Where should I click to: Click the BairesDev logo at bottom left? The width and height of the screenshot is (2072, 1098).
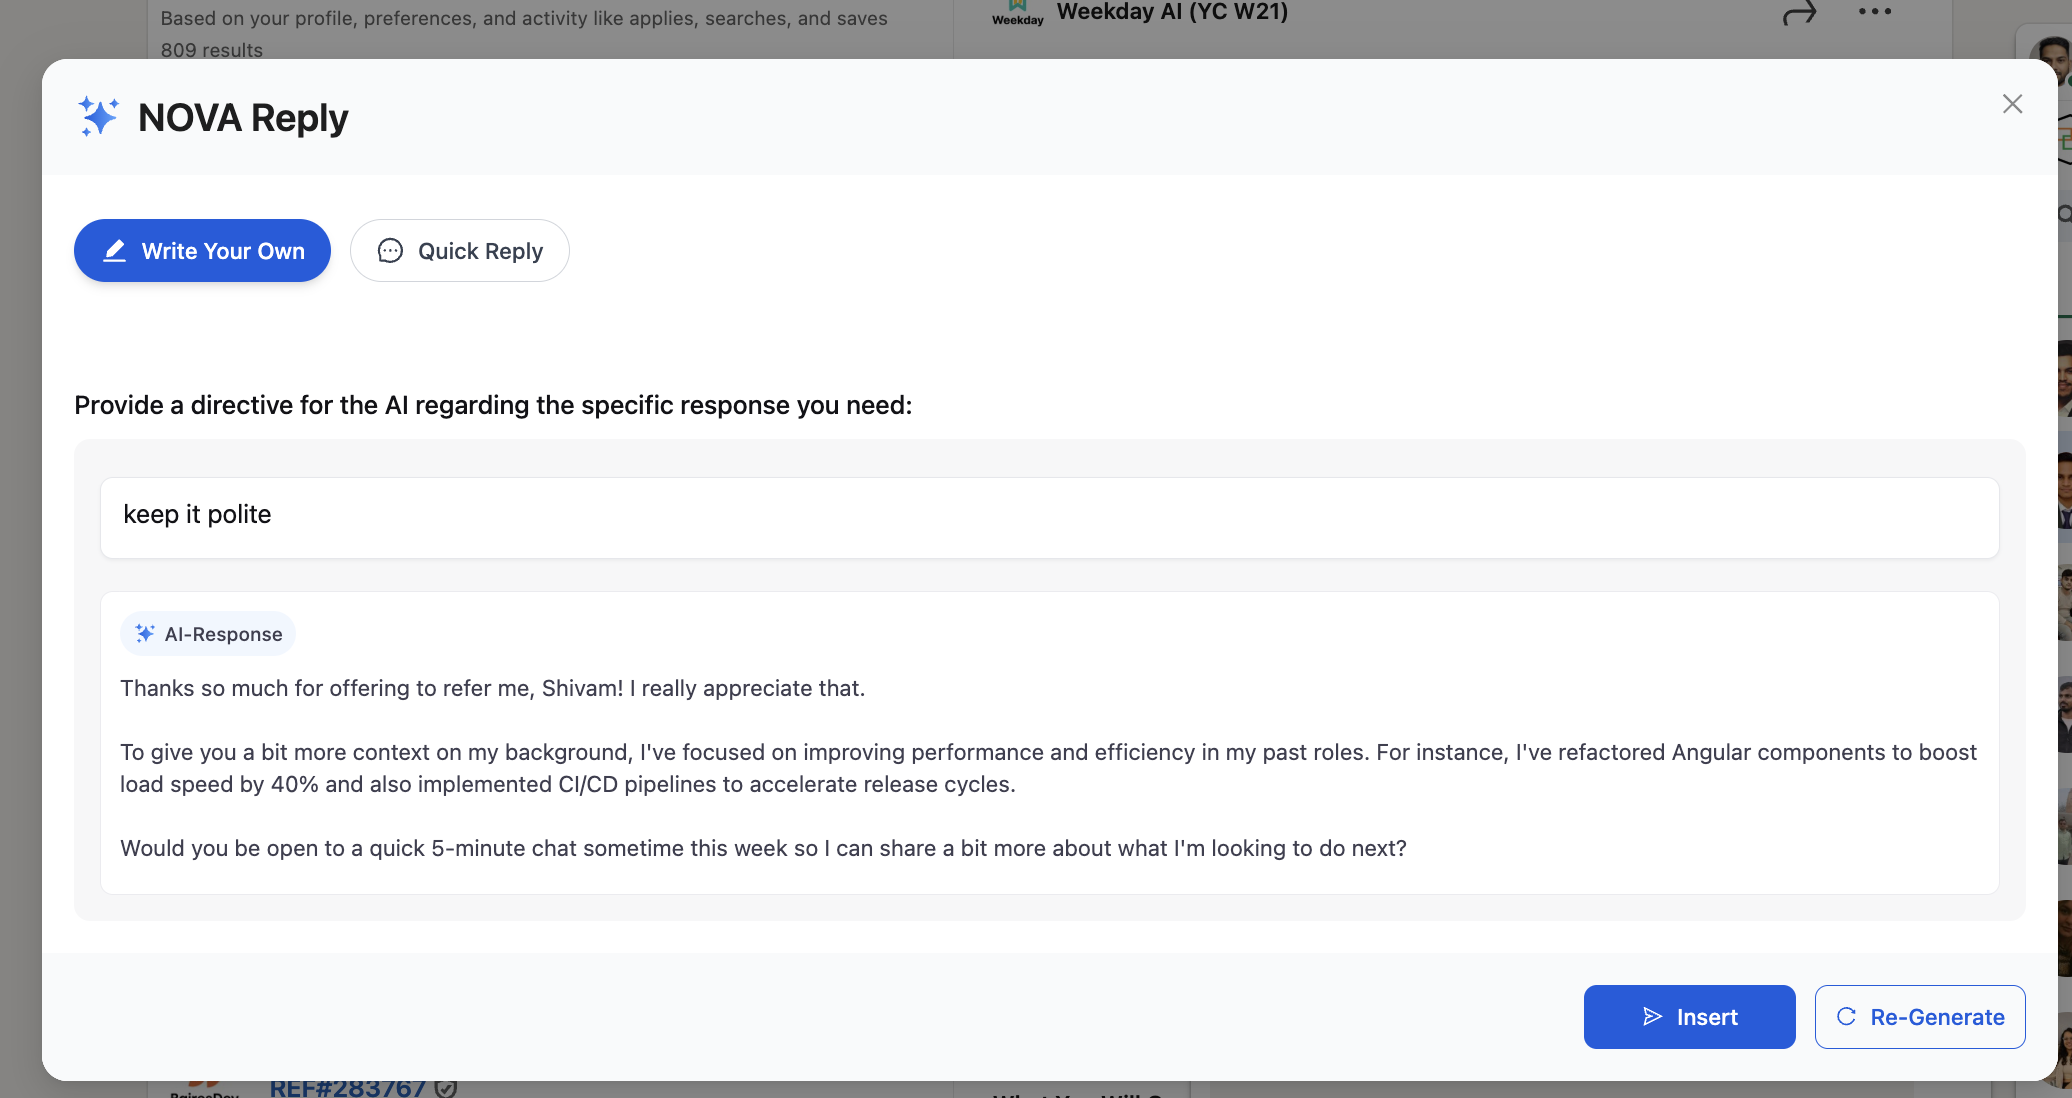pos(205,1088)
